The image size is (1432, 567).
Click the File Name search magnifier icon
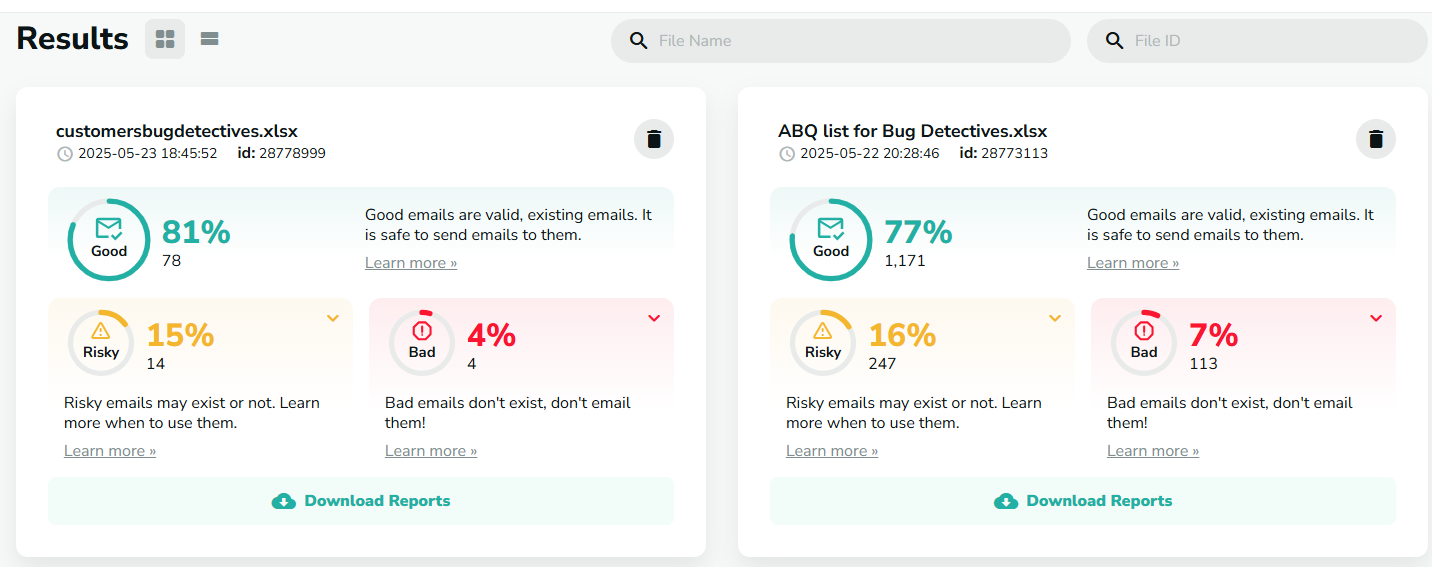coord(638,41)
